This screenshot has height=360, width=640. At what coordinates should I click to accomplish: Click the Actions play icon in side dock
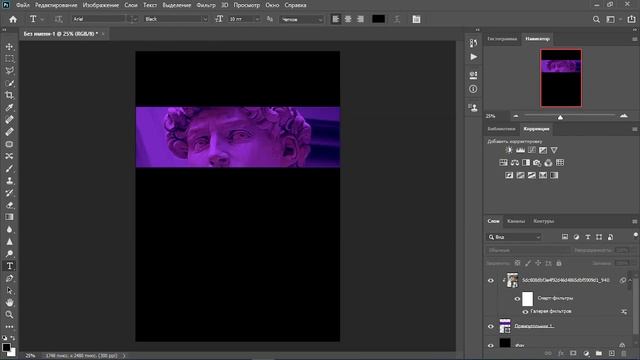click(473, 57)
